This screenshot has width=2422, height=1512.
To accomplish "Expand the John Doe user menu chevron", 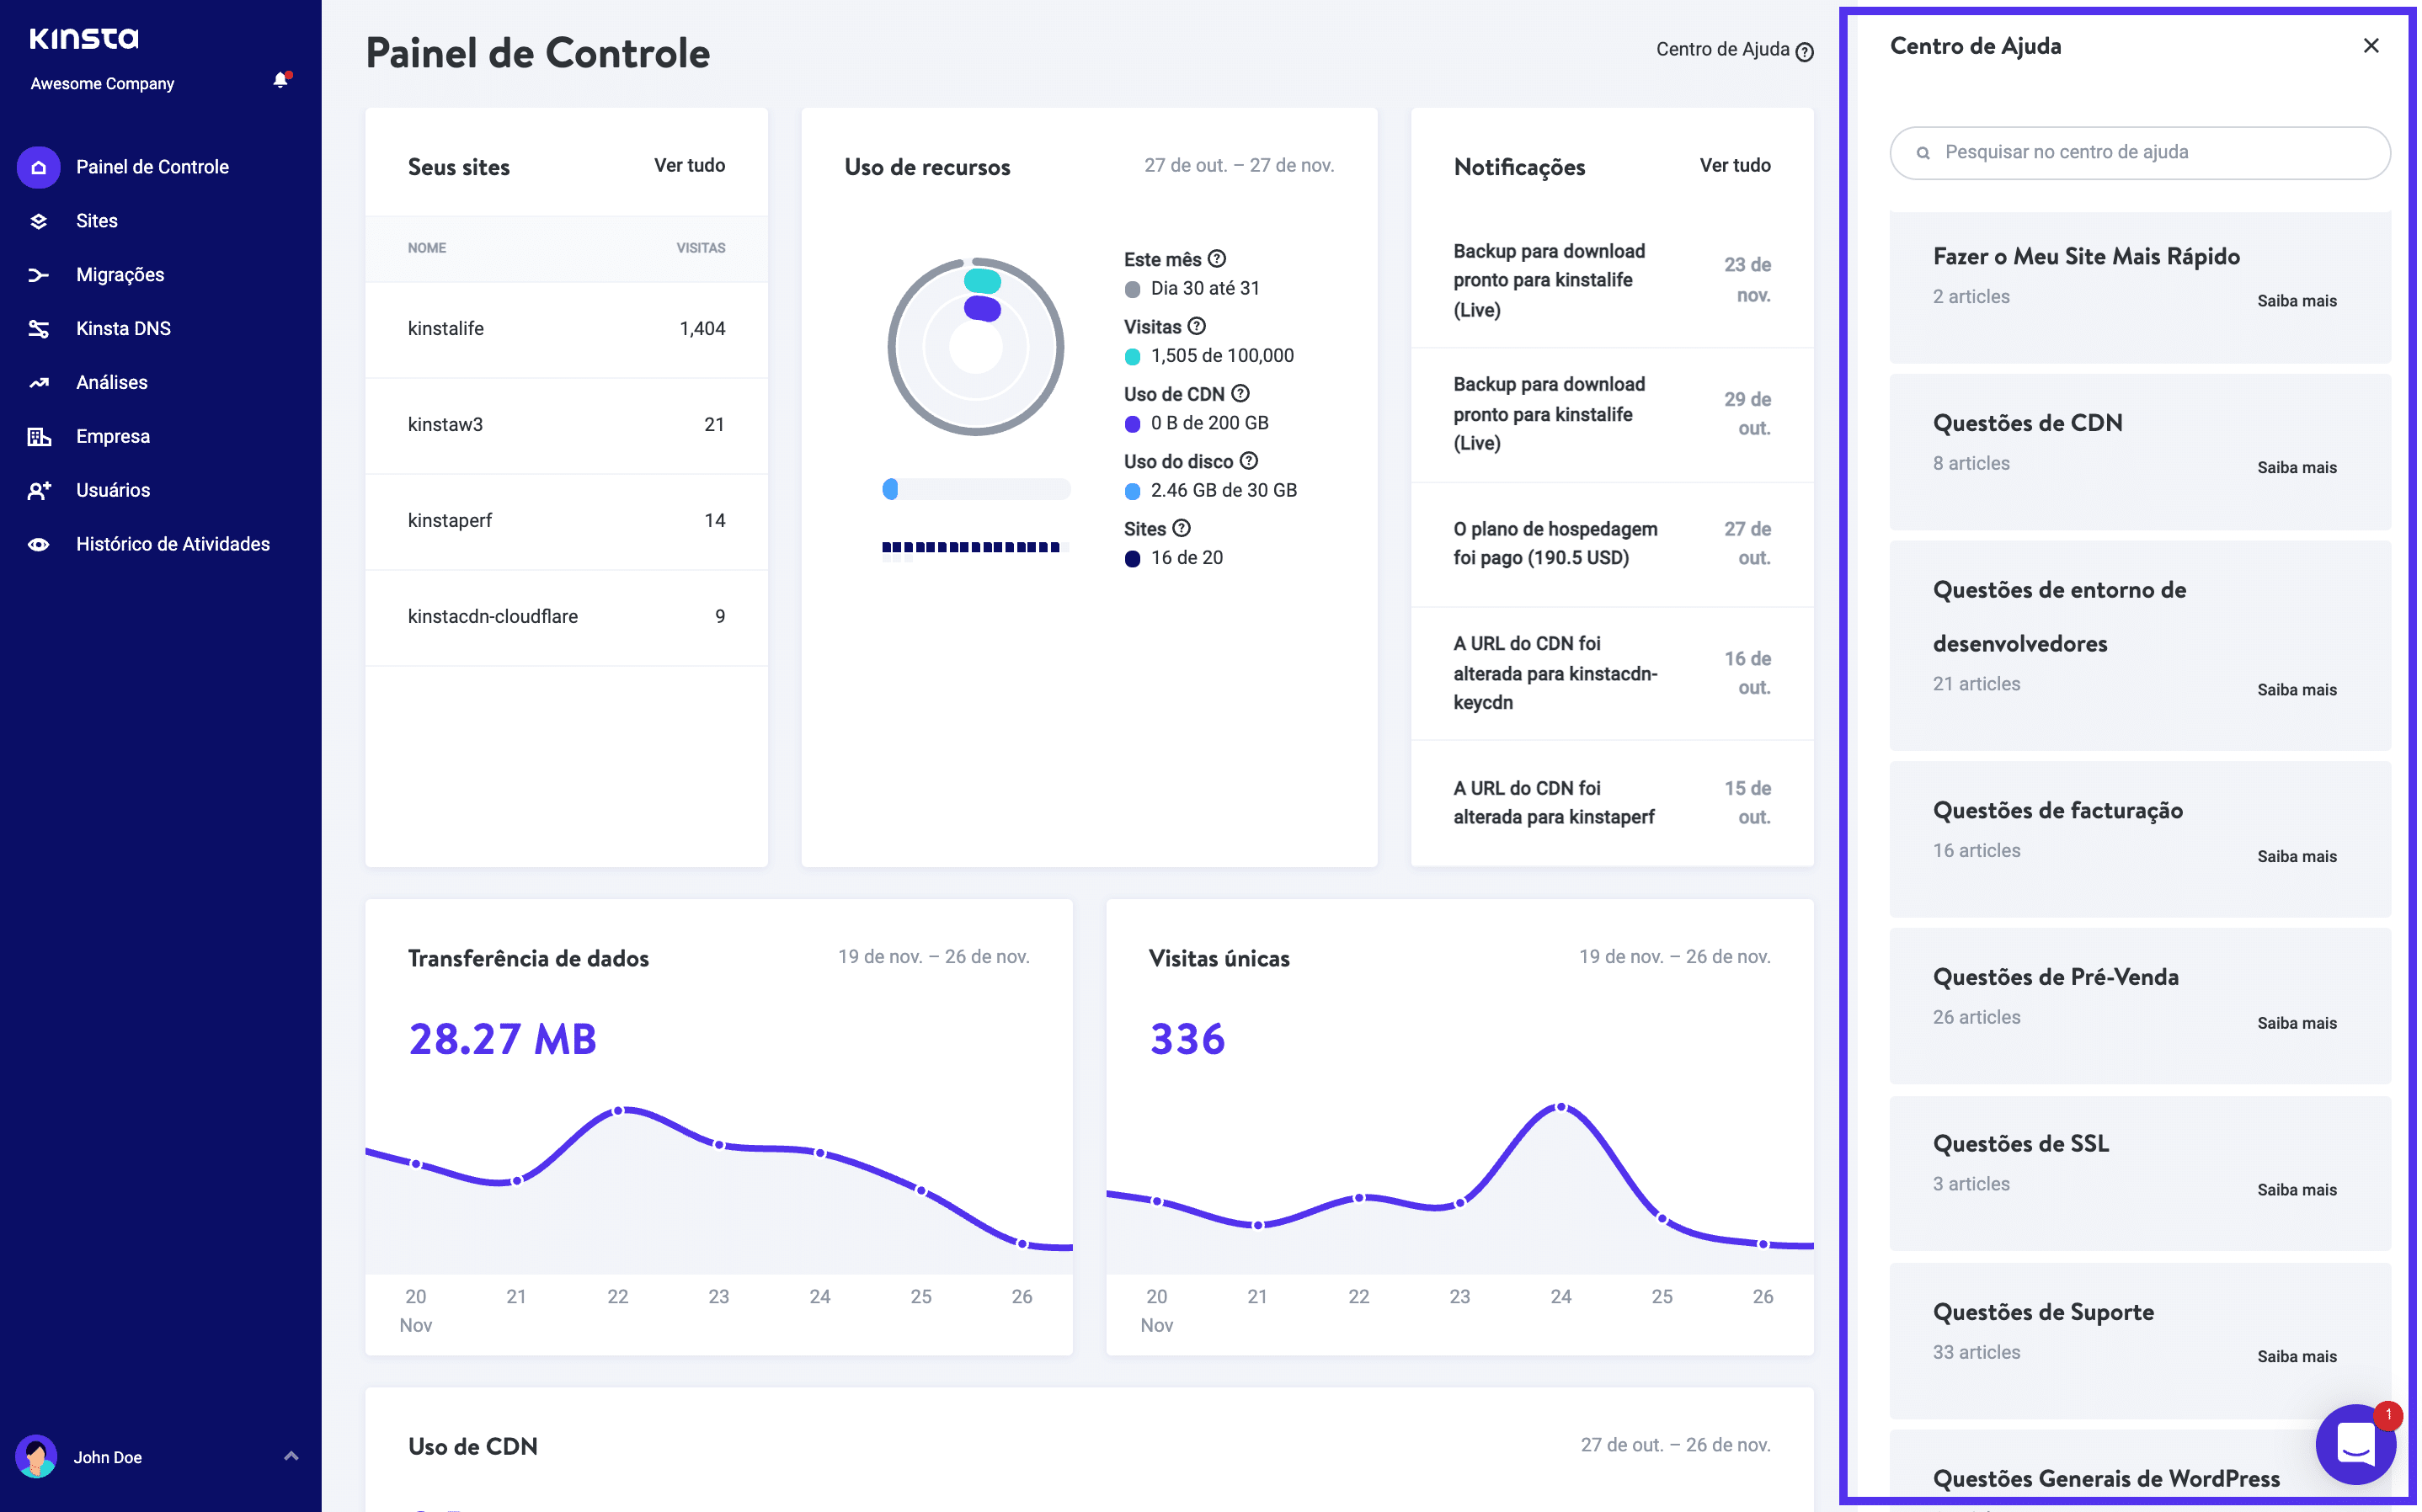I will click(291, 1456).
